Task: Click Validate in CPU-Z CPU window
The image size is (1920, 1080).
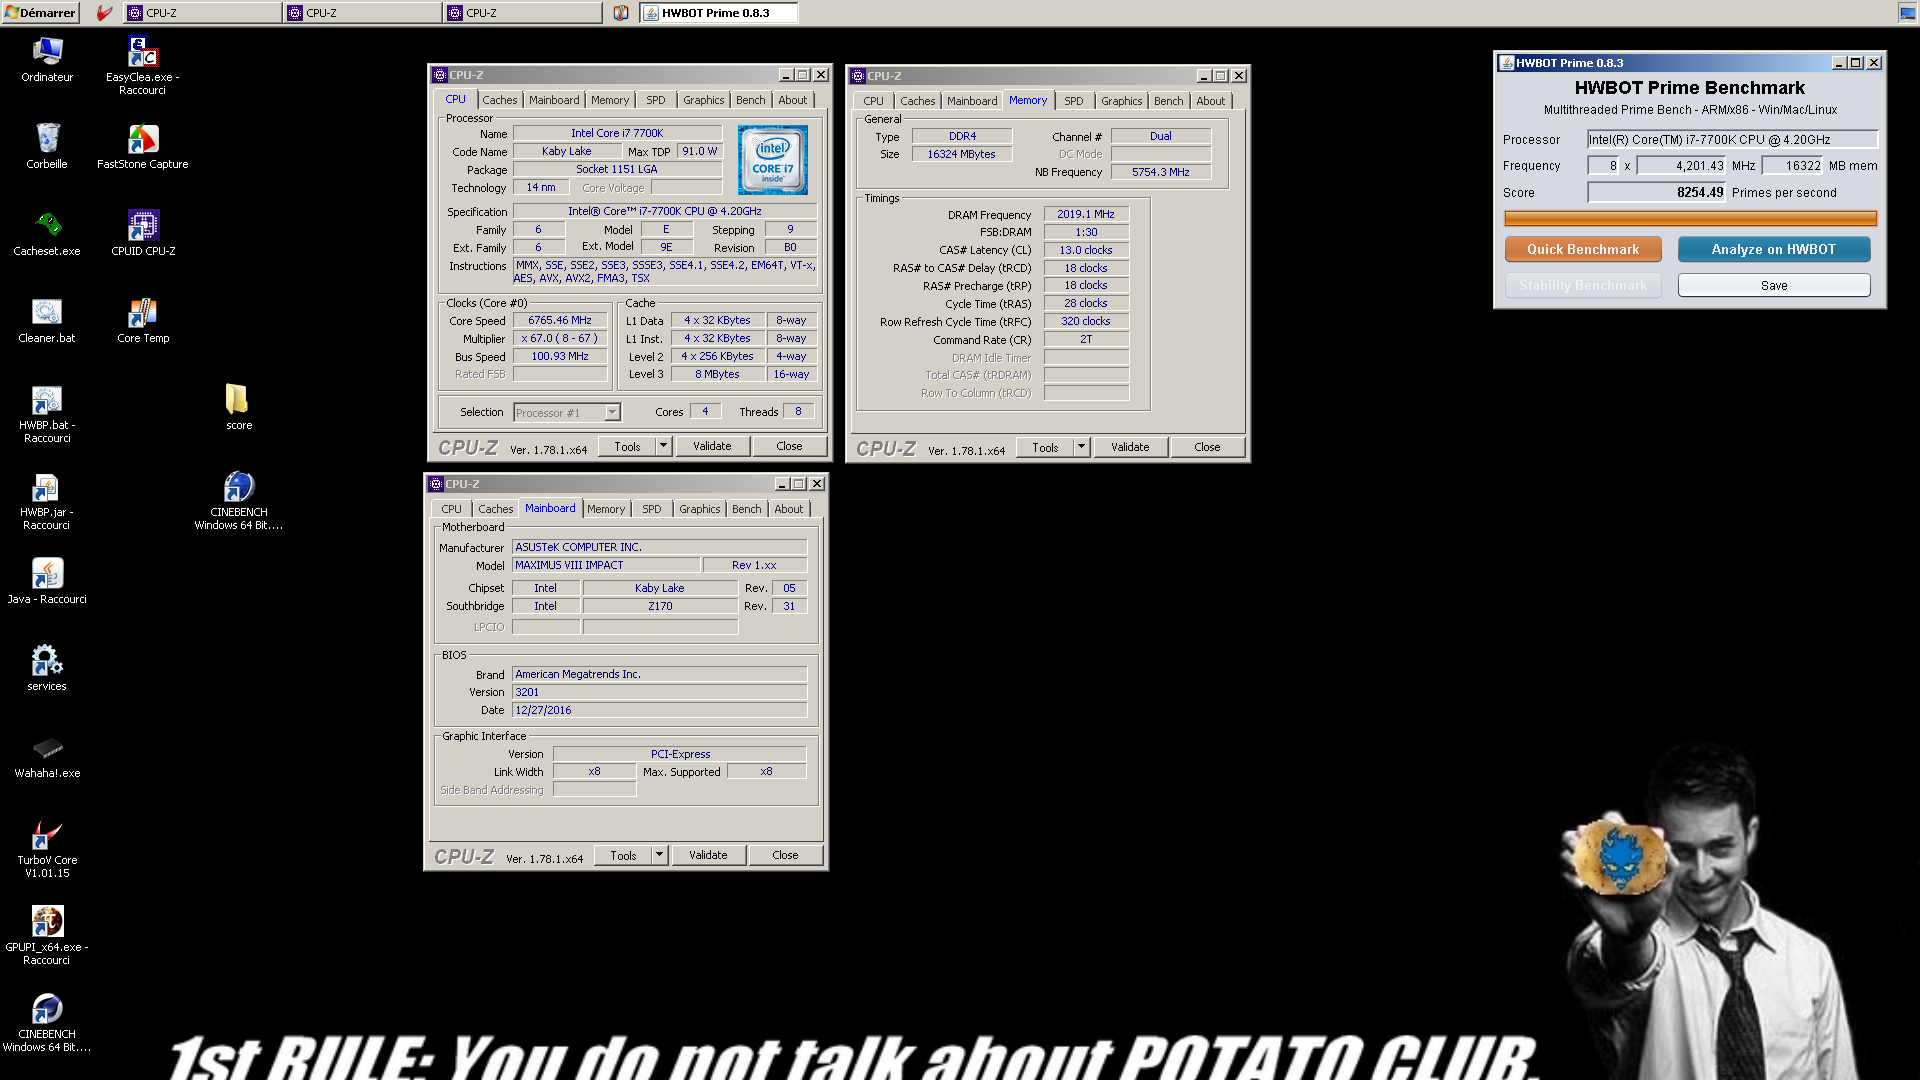Action: 712,446
